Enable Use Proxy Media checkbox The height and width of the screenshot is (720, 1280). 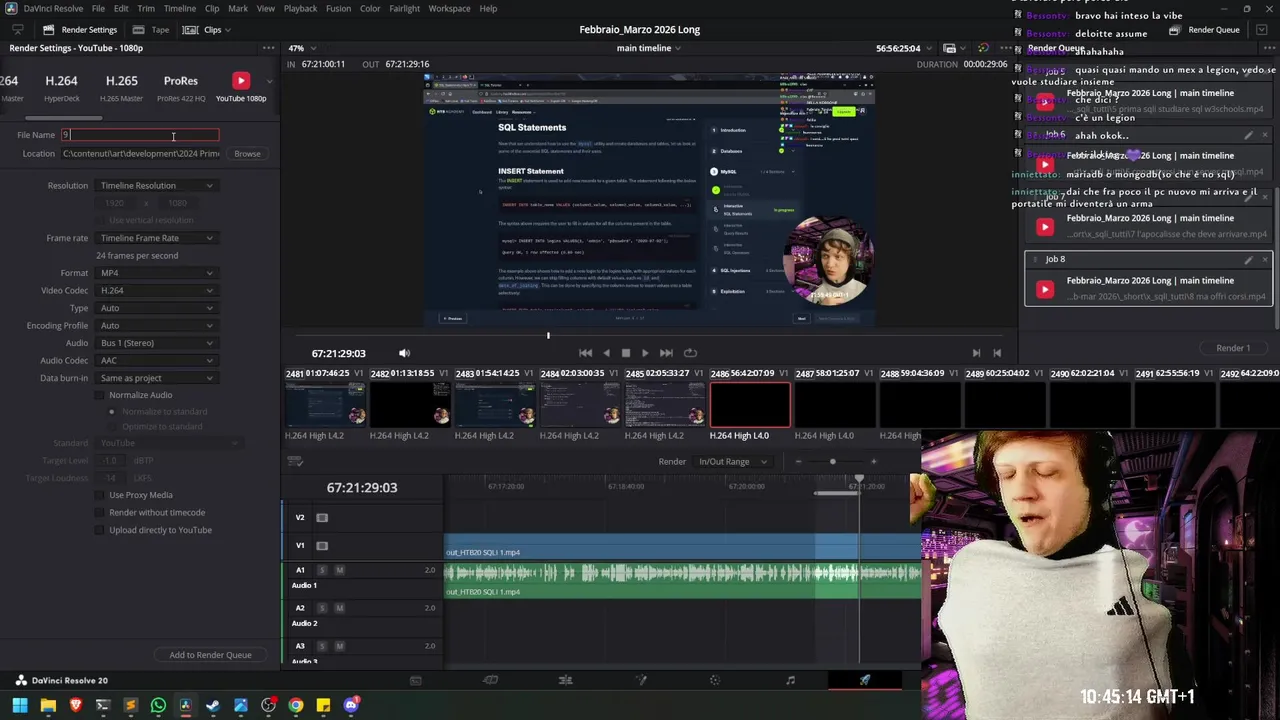point(100,495)
